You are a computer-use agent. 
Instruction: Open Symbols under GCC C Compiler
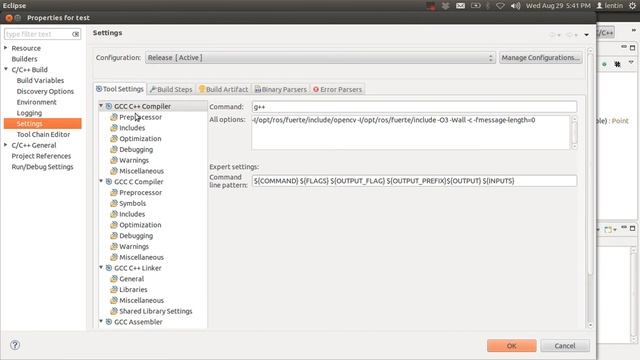[132, 203]
